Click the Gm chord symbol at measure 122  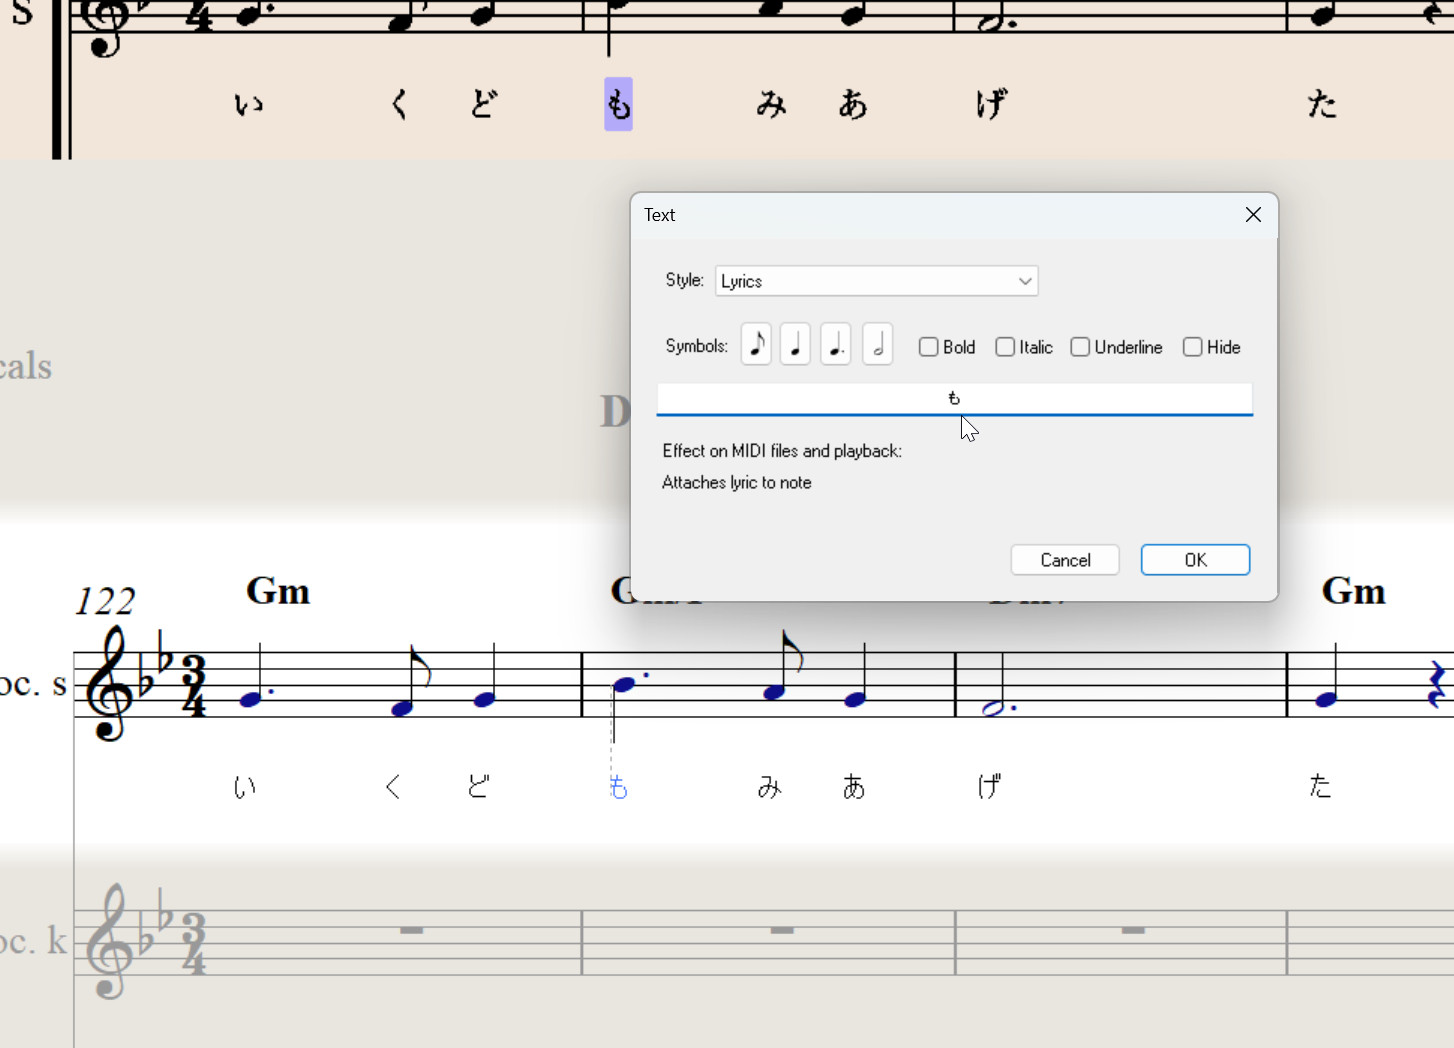coord(278,592)
